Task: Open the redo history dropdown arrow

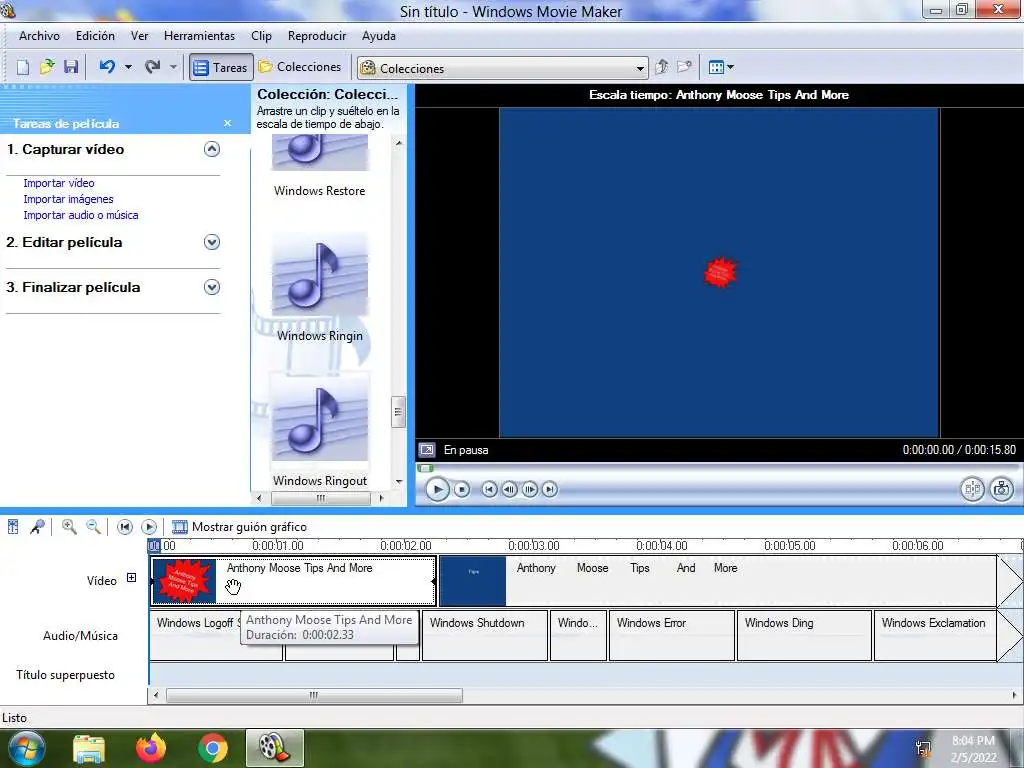Action: pos(173,67)
